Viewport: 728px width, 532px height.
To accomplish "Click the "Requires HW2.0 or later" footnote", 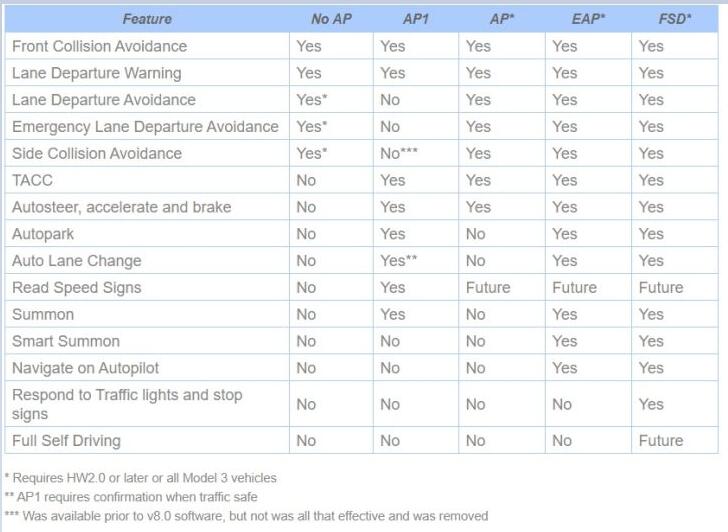I will tap(140, 478).
